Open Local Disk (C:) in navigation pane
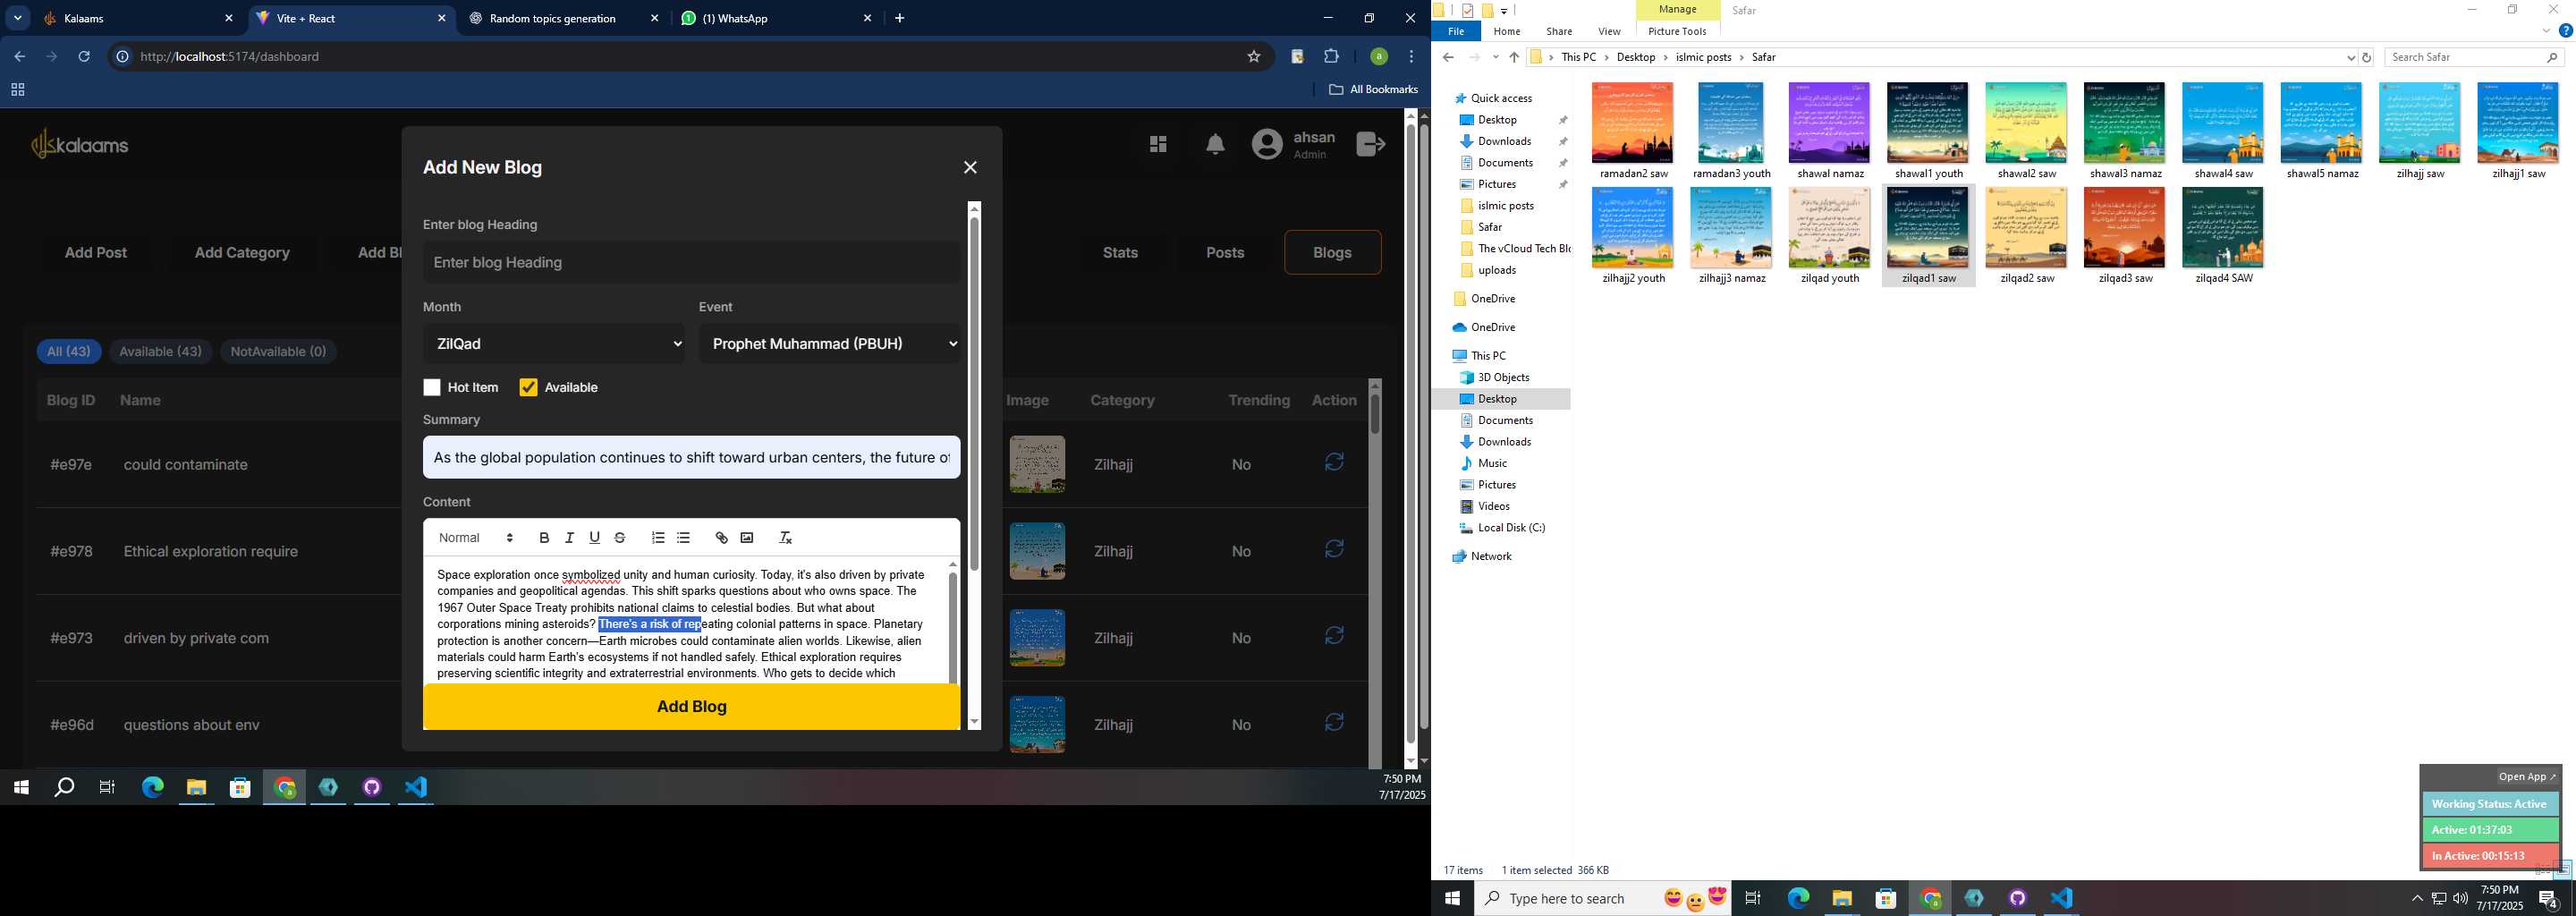Image resolution: width=2576 pixels, height=916 pixels. (1511, 528)
